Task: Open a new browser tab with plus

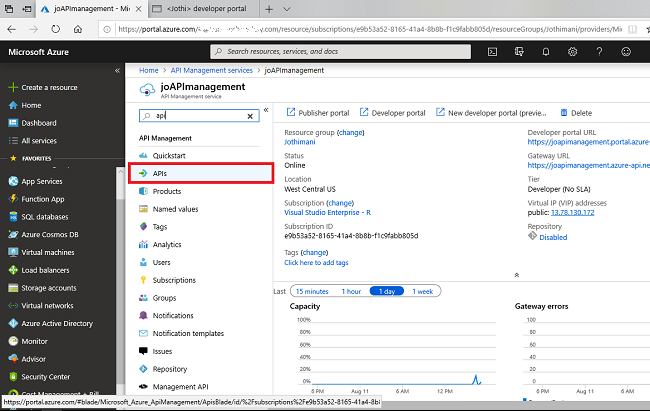Action: [269, 9]
